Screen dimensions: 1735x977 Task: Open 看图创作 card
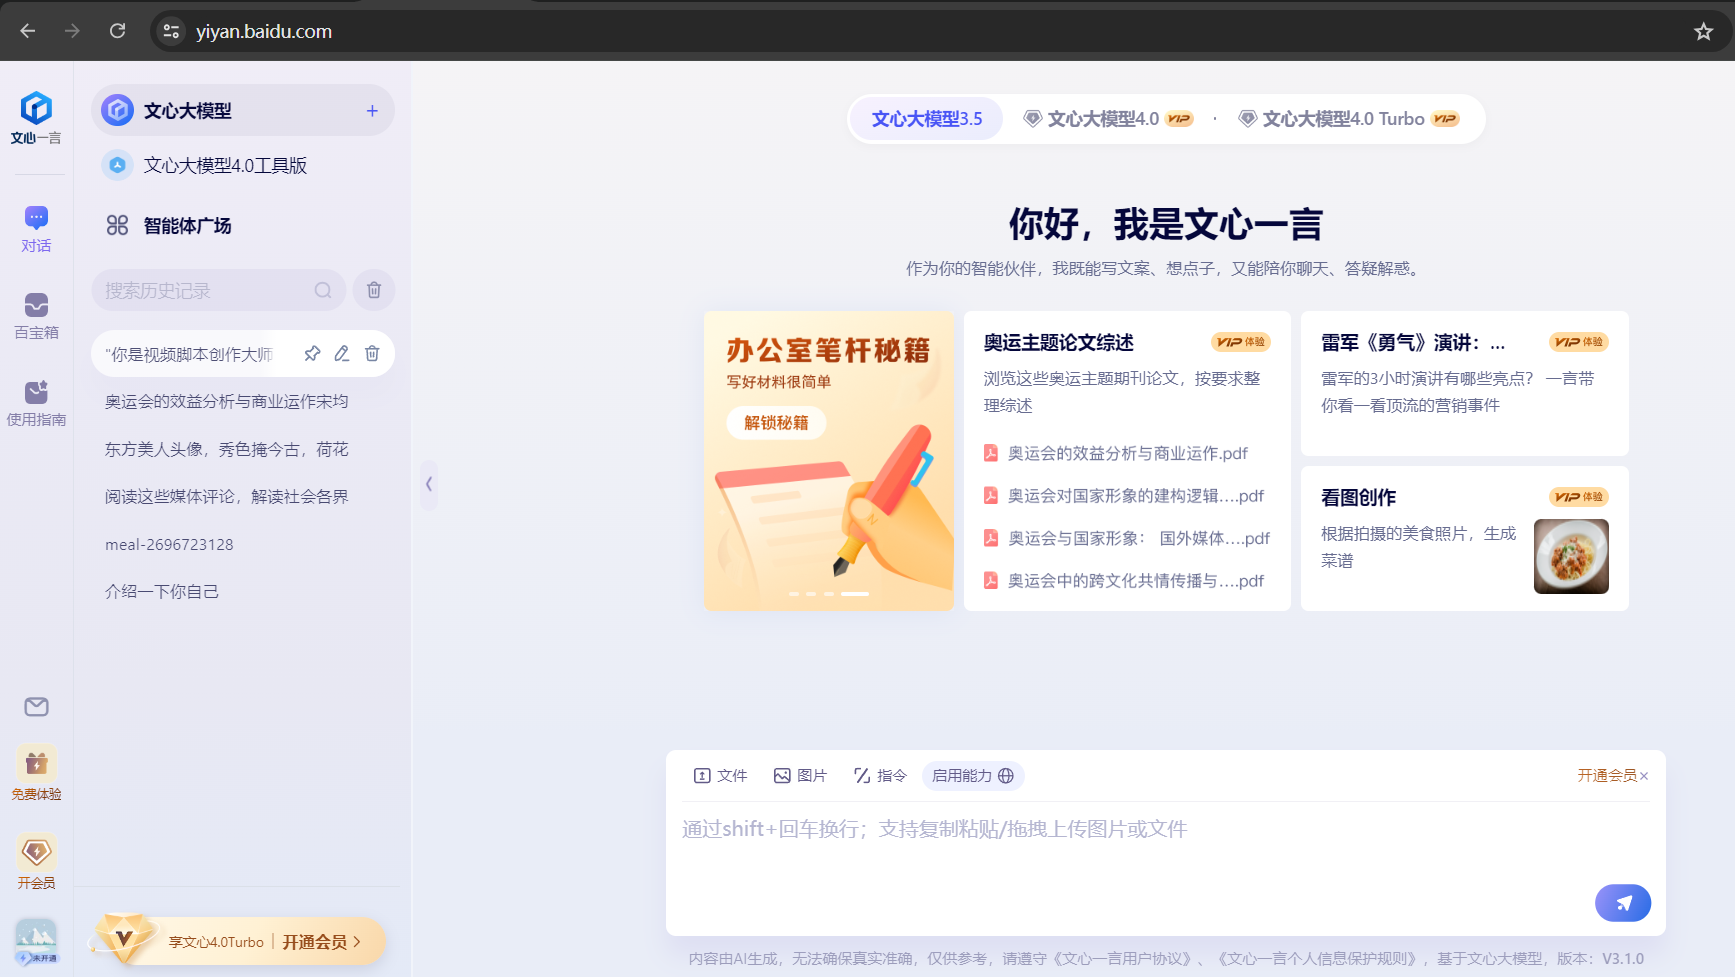click(x=1464, y=538)
